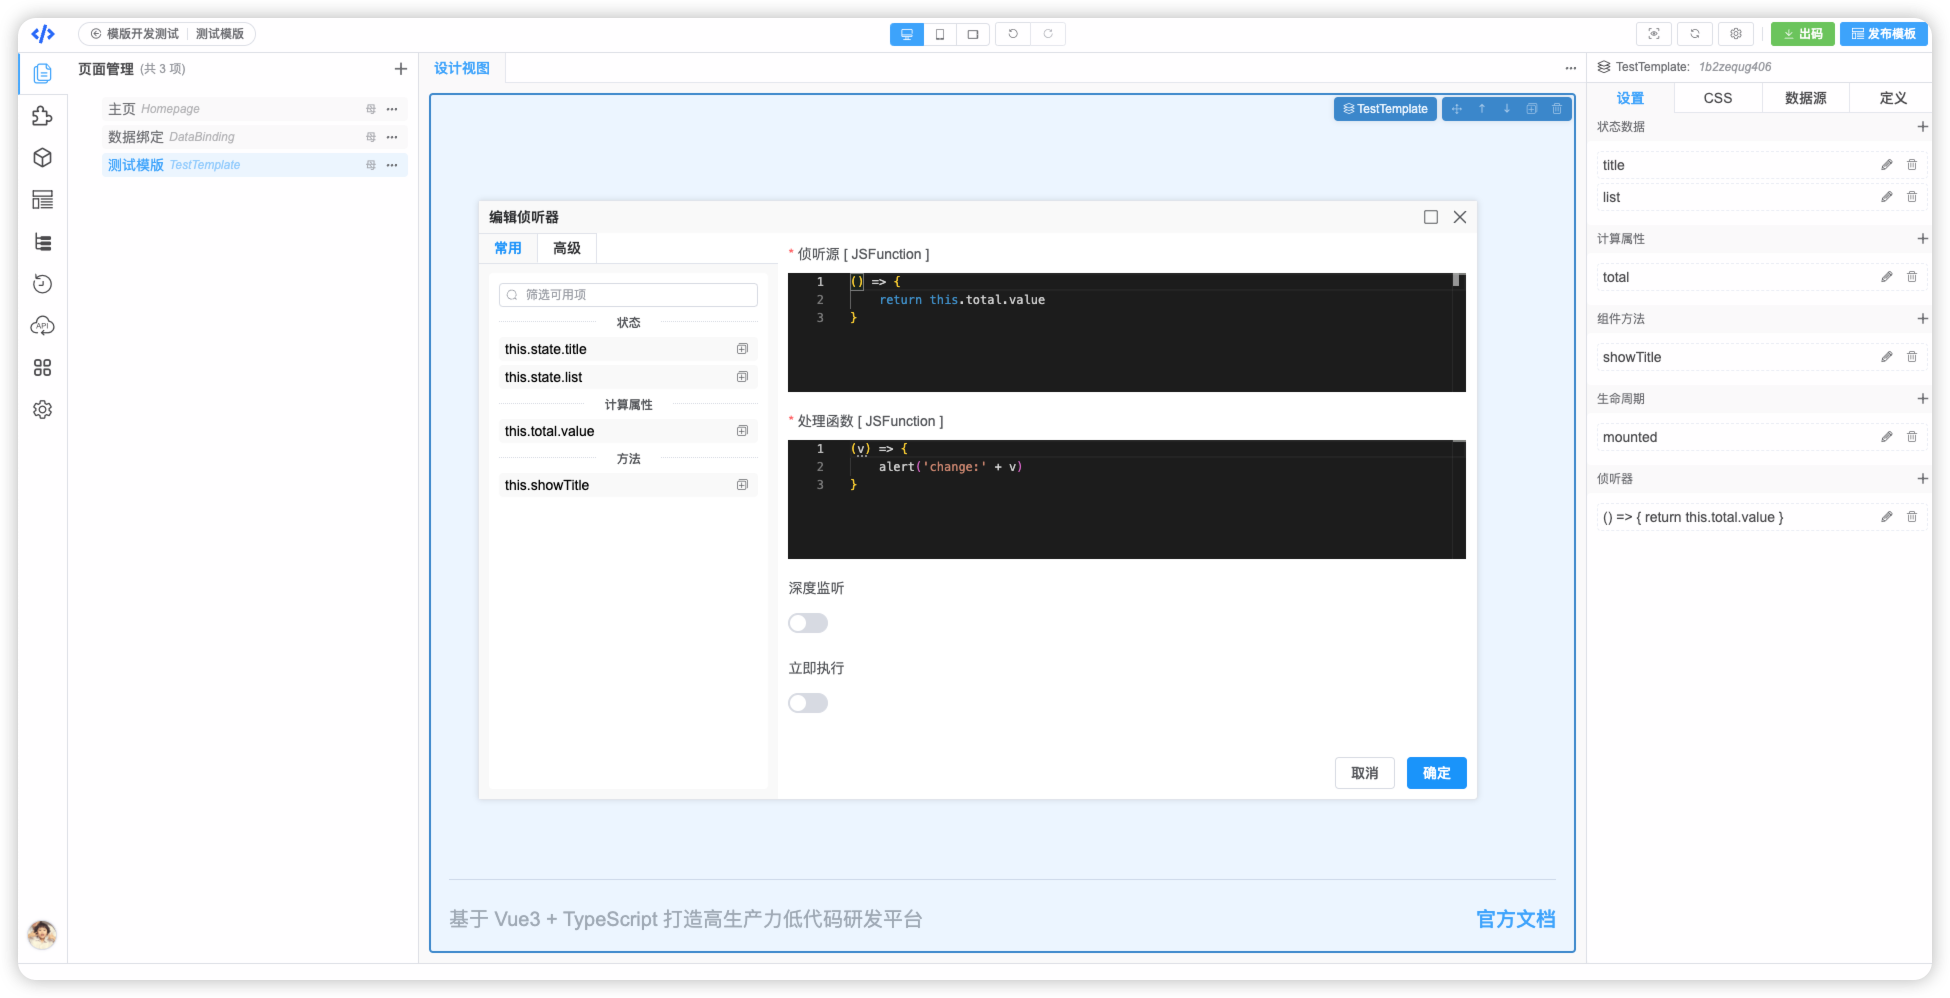This screenshot has width=1950, height=998.
Task: Open the template layout sidebar icon
Action: coord(42,200)
